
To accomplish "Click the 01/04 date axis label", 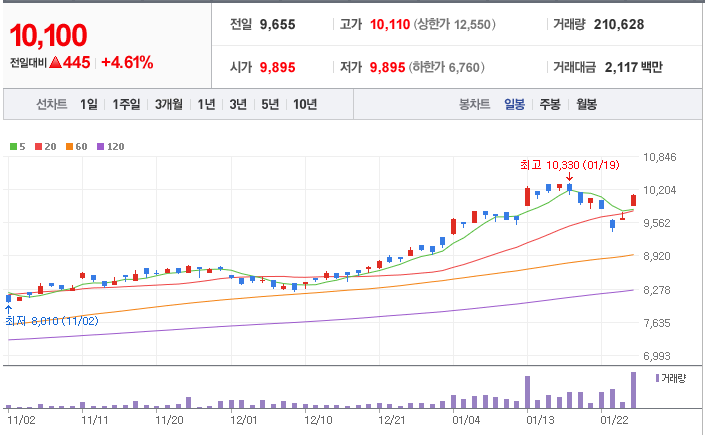I will click(466, 420).
